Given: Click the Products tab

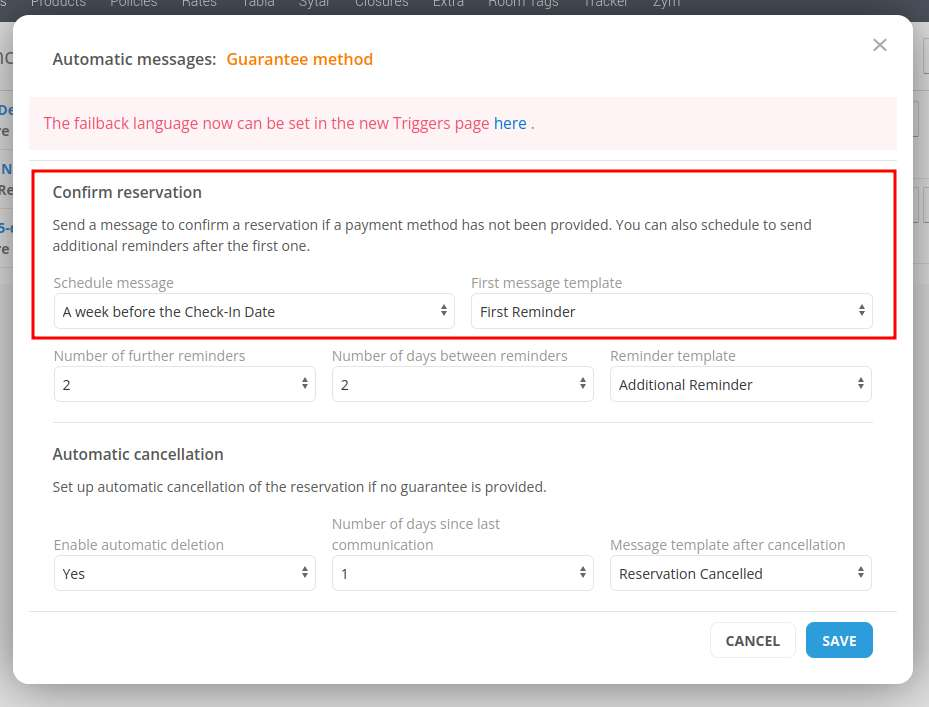Looking at the screenshot, I should (x=58, y=4).
